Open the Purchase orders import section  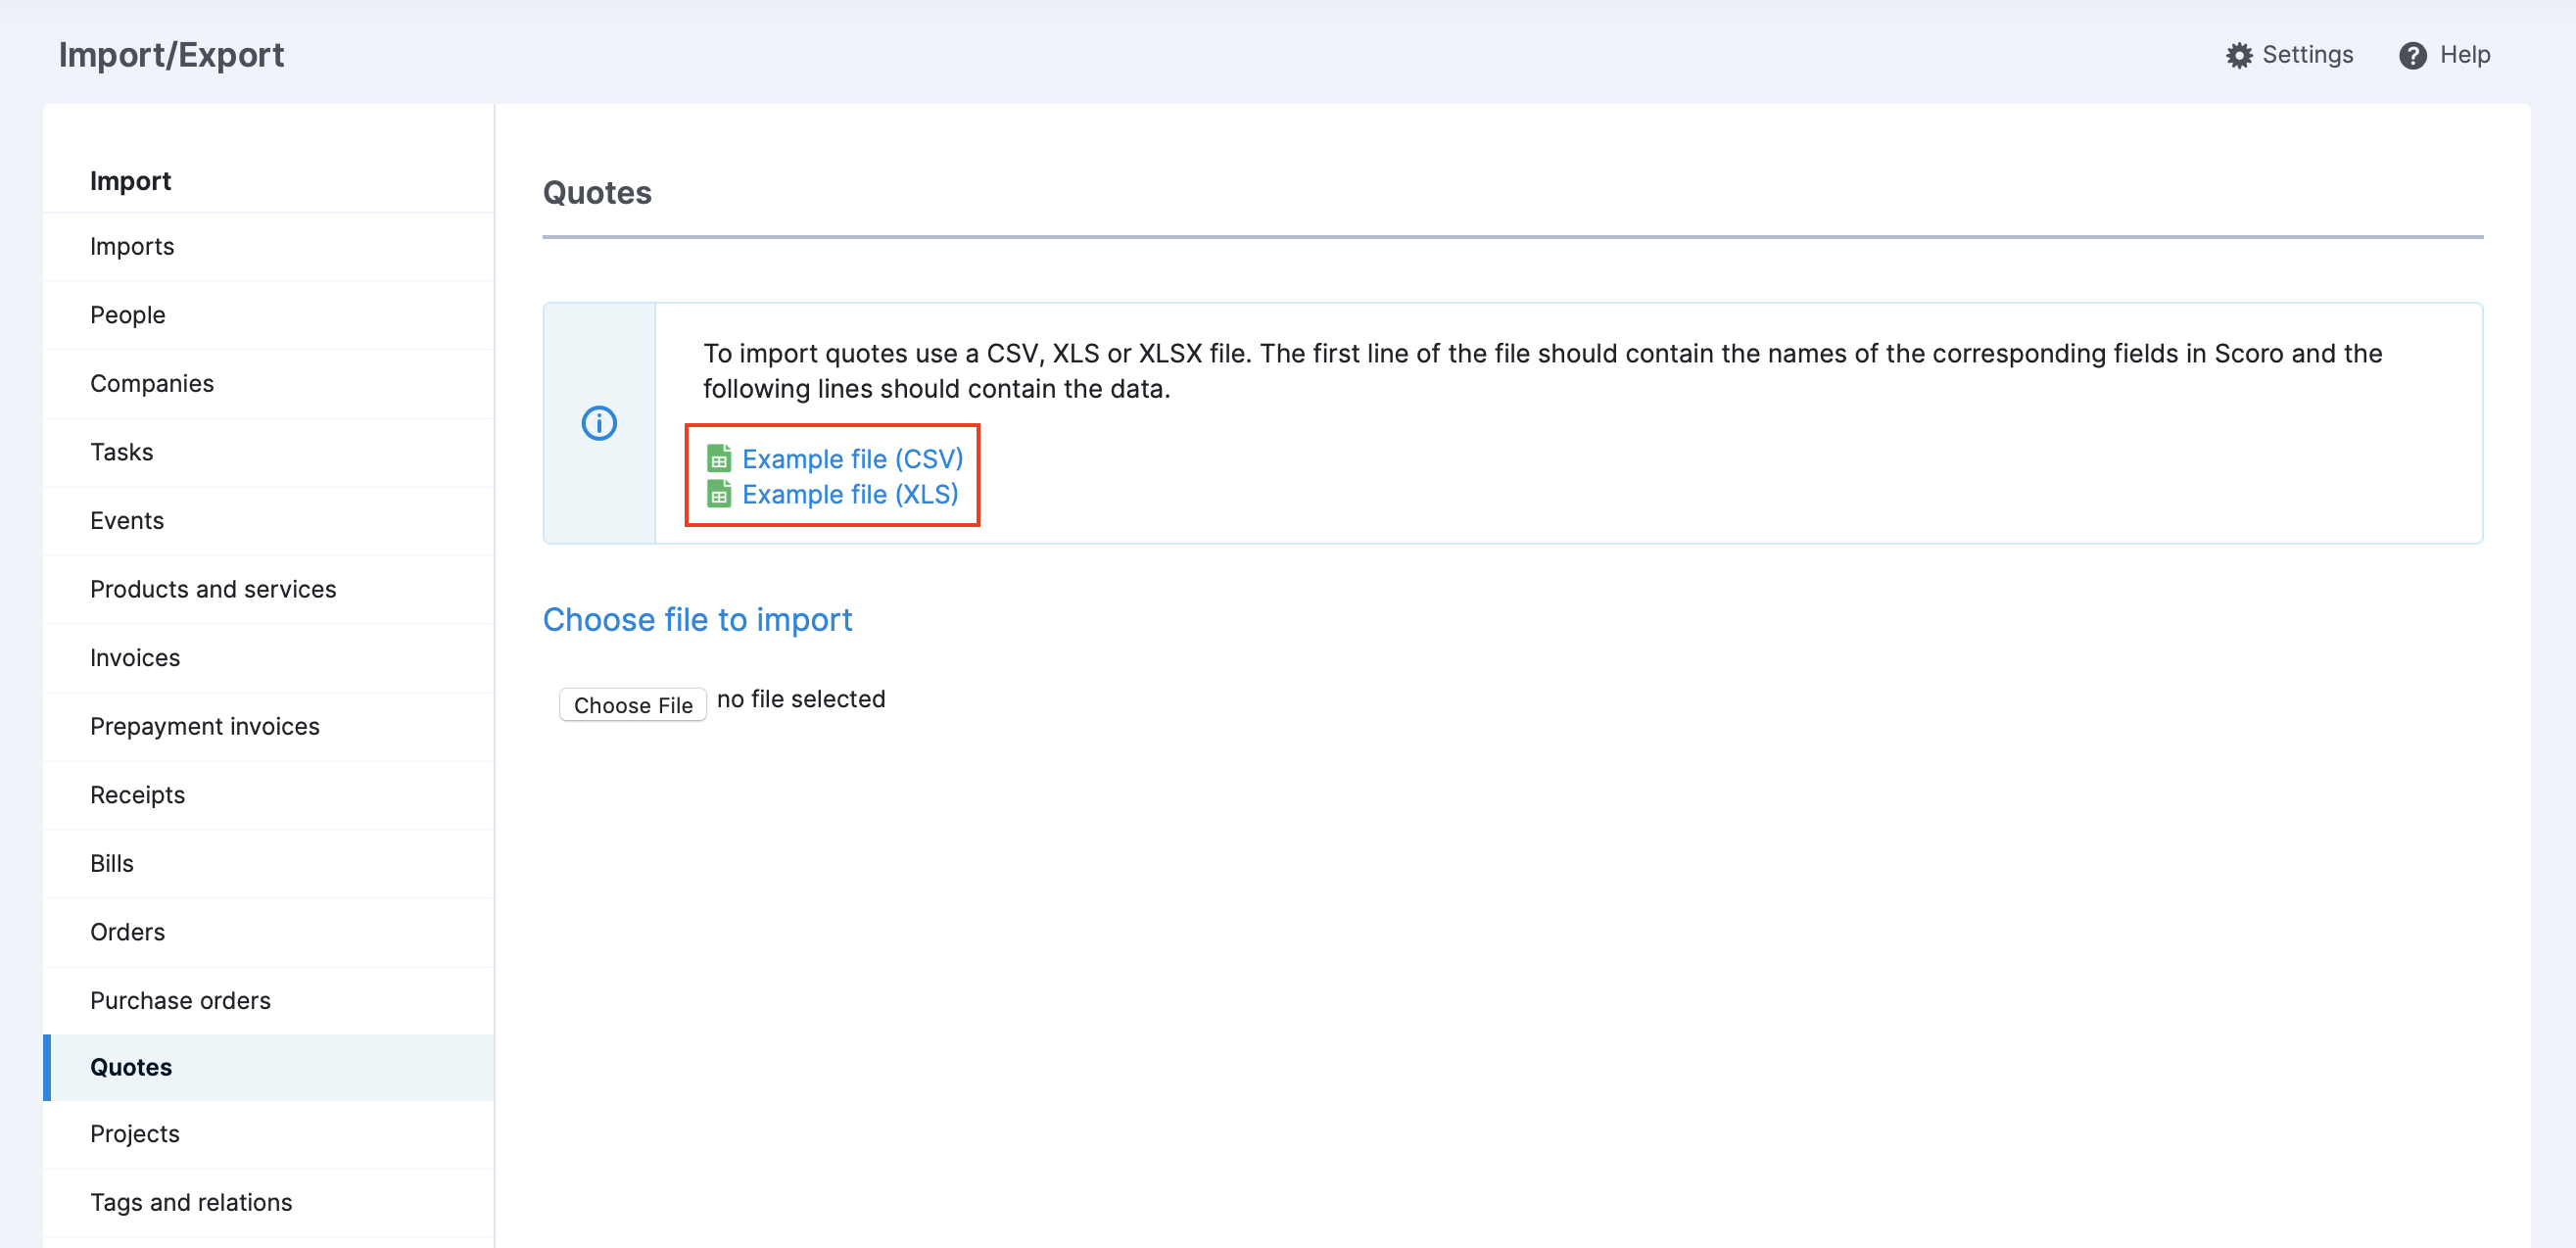point(180,1000)
